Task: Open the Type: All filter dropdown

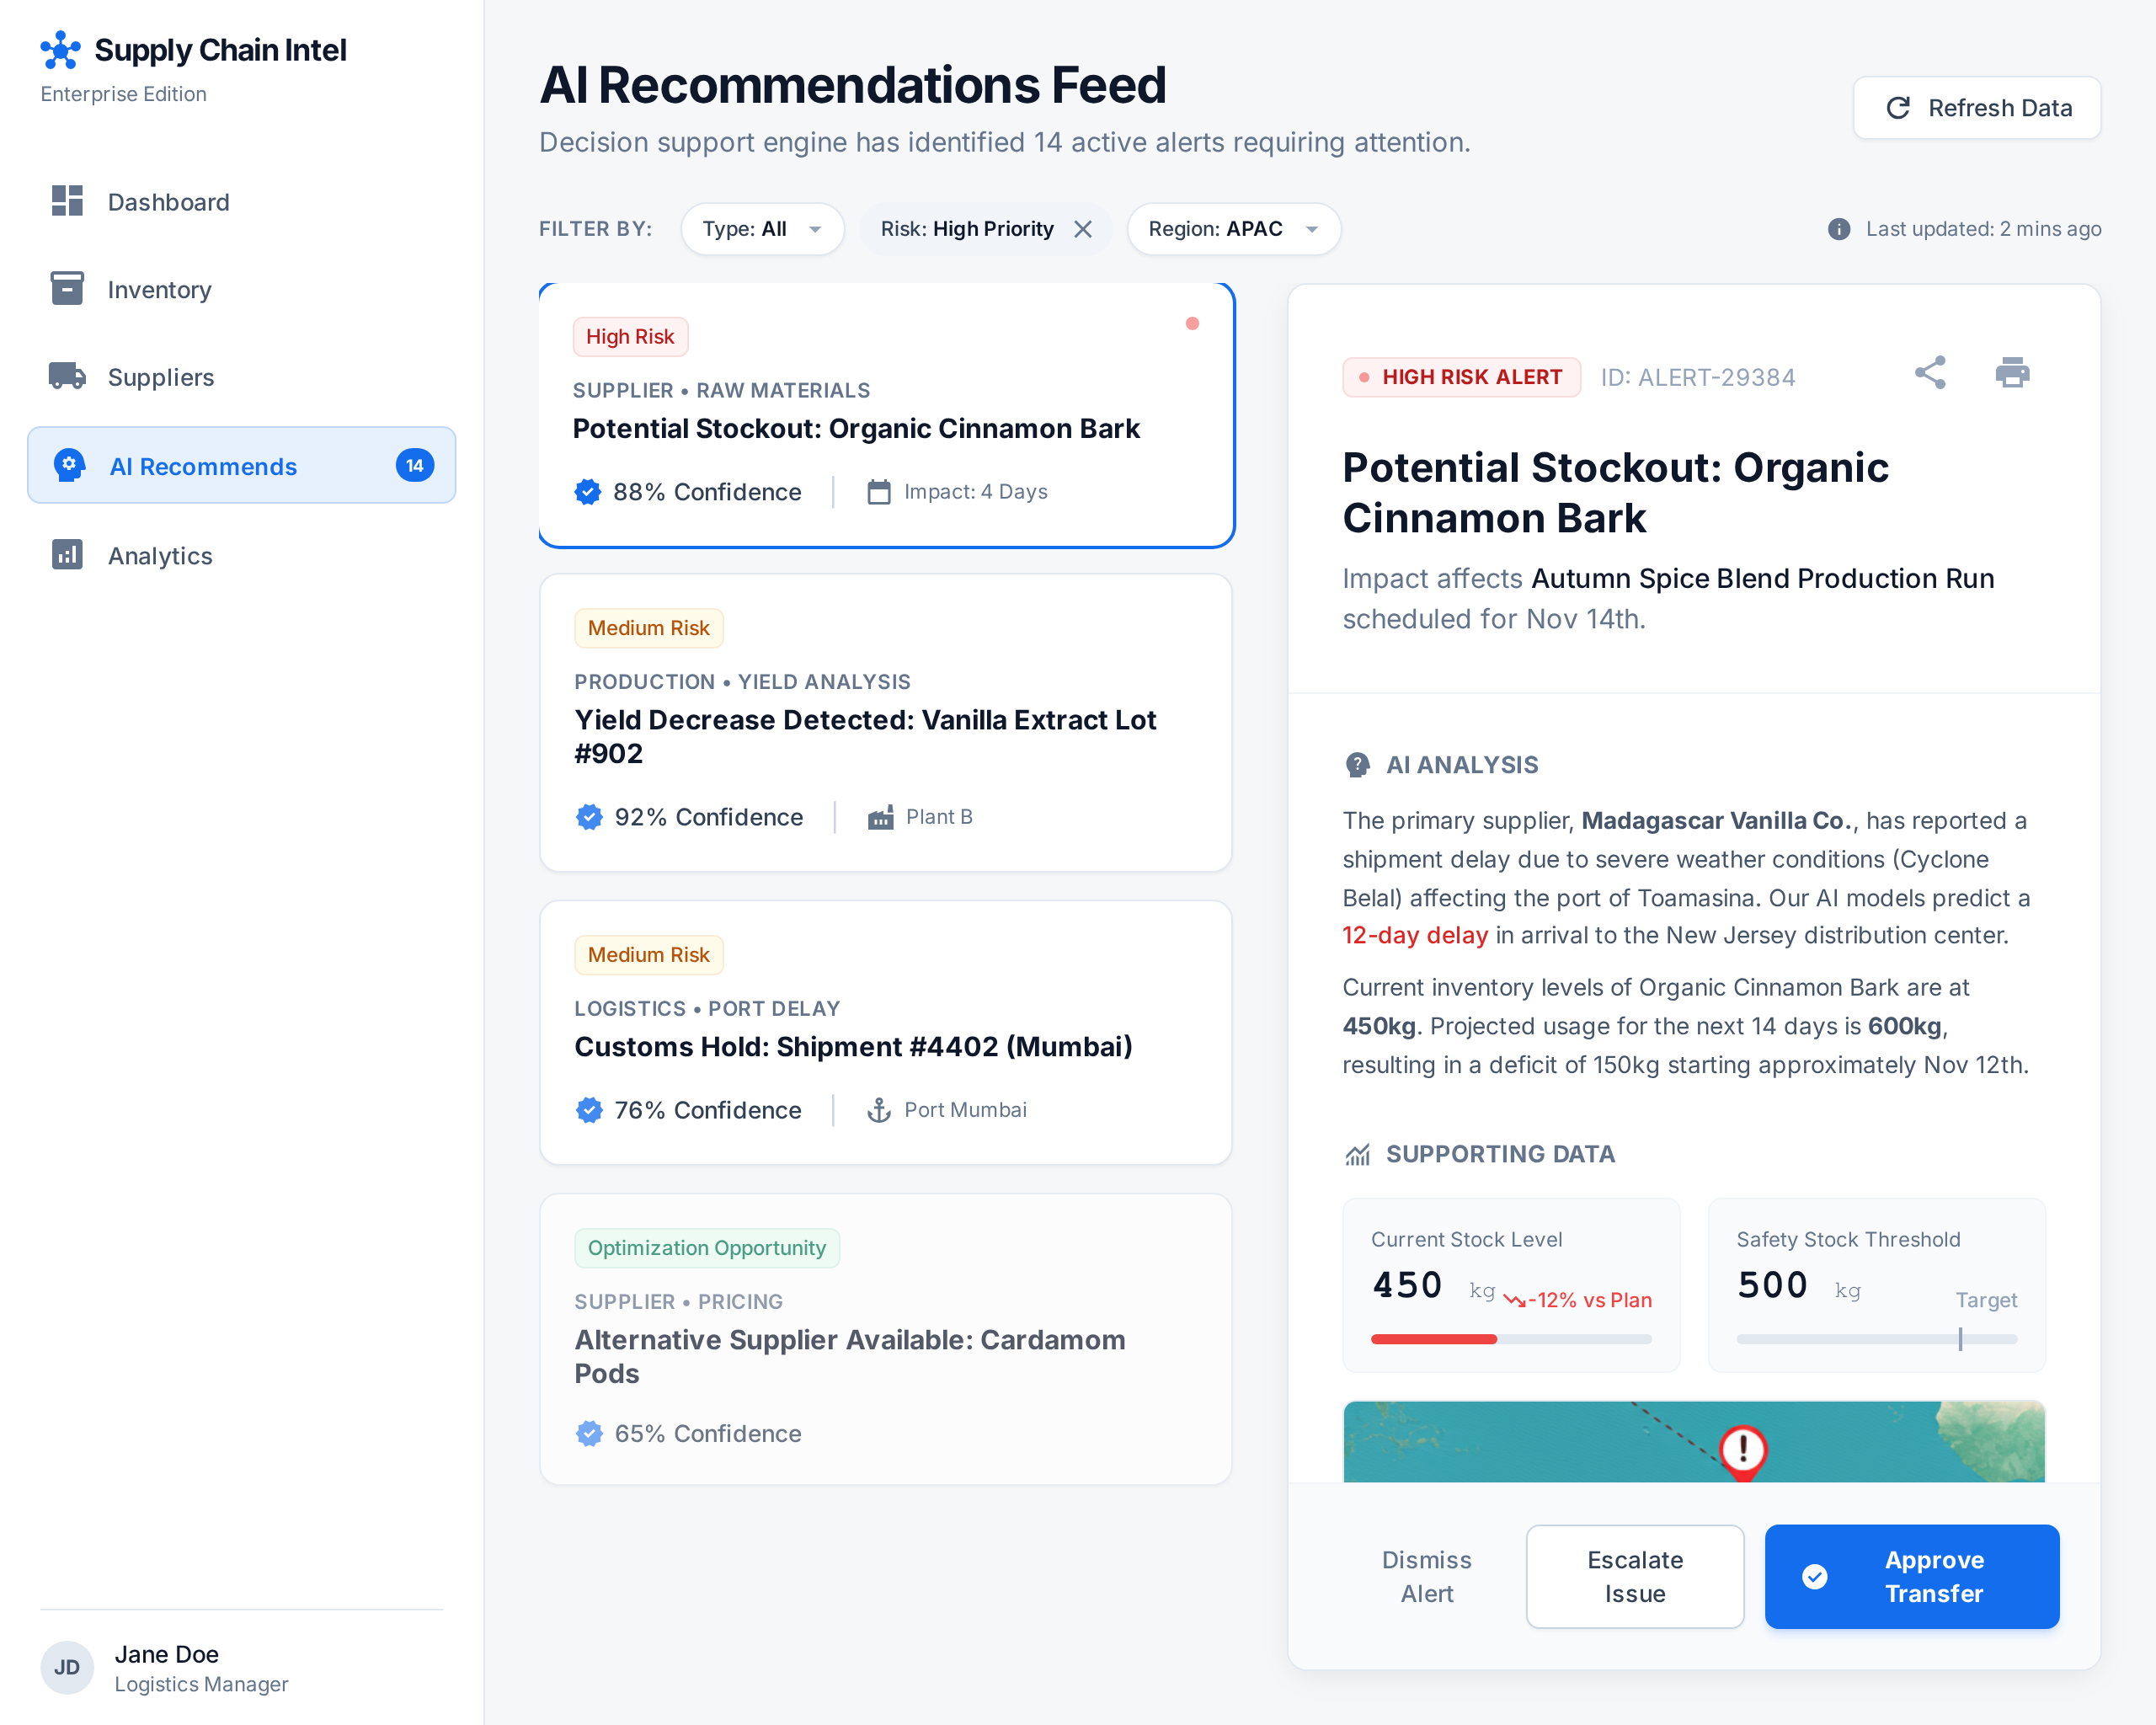Action: (x=762, y=229)
